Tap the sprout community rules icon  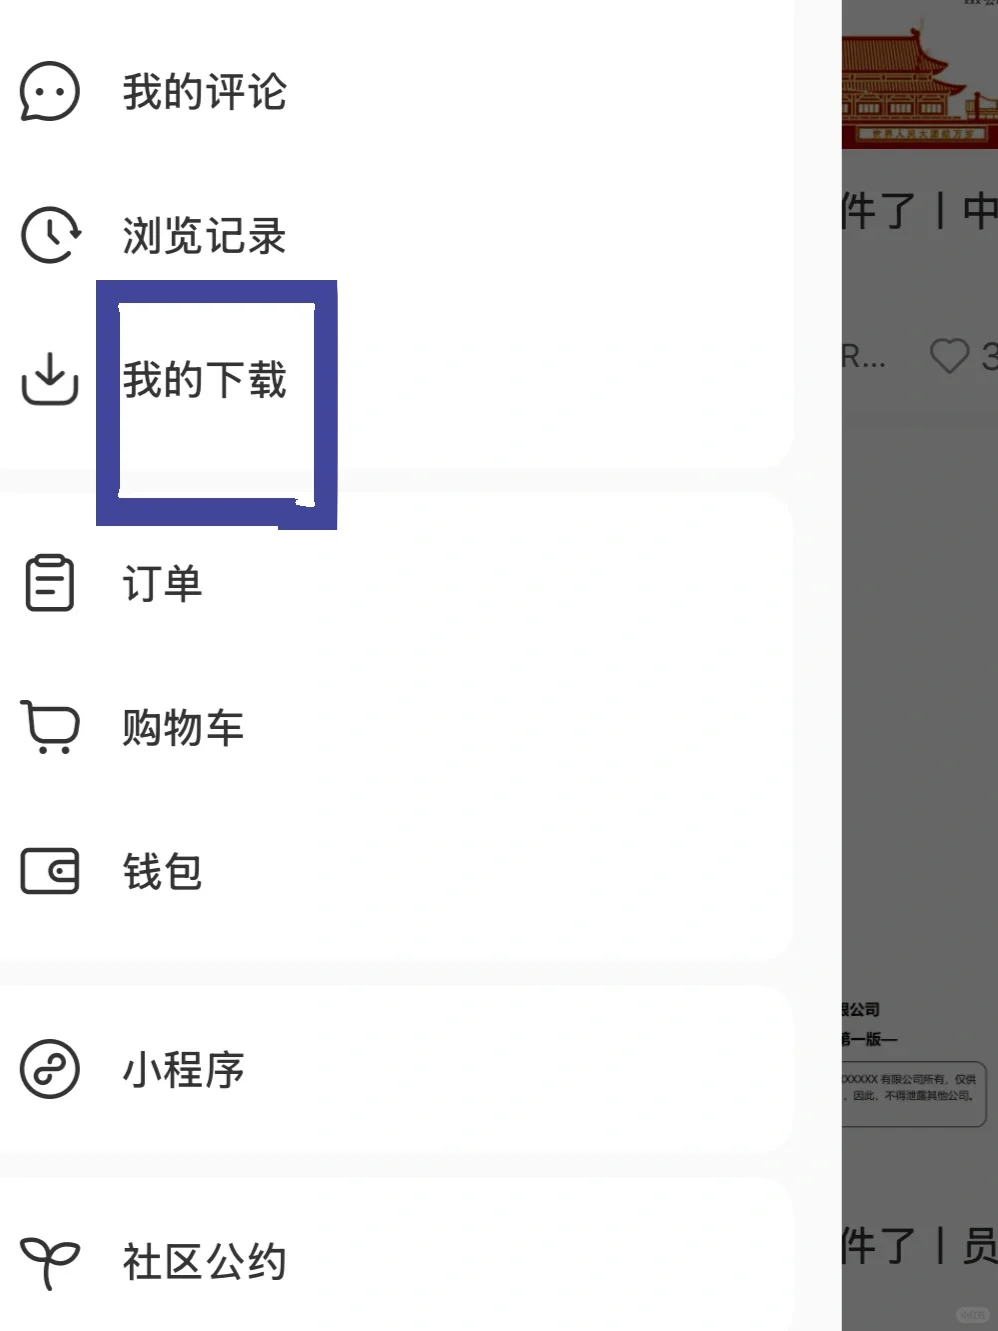(49, 1263)
